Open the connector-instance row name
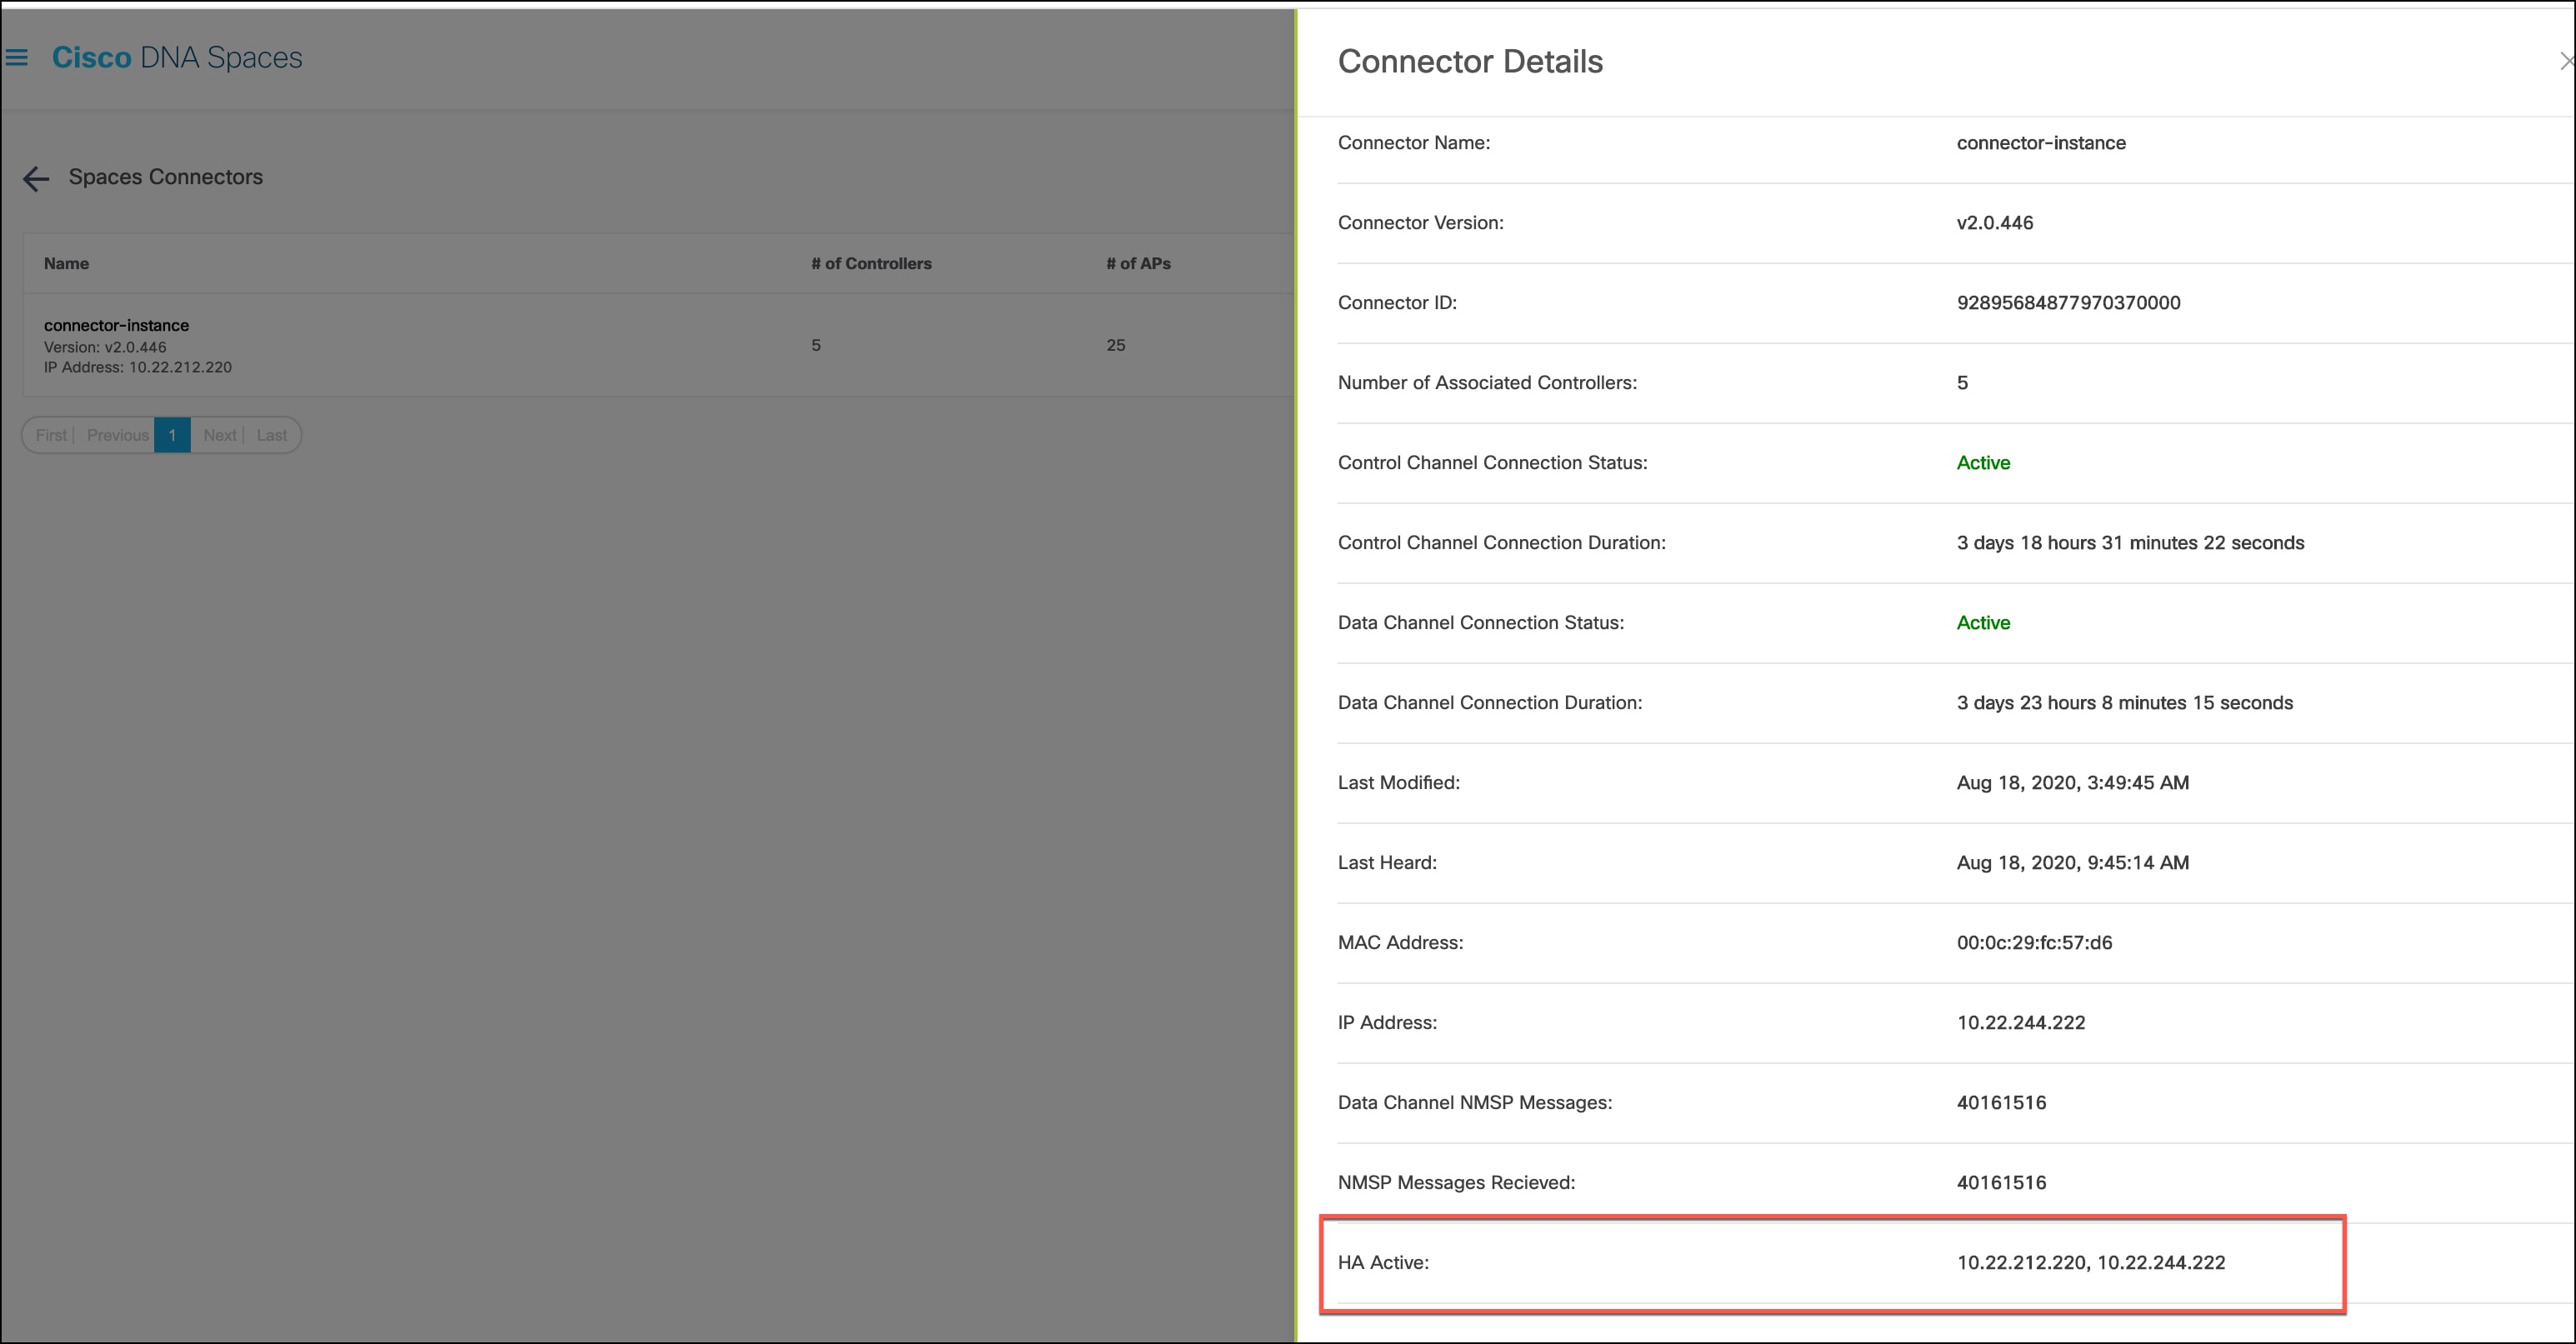 [116, 325]
